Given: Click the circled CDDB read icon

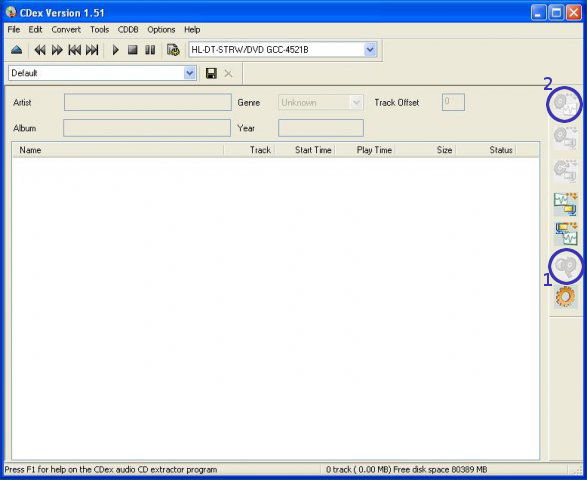Looking at the screenshot, I should [x=566, y=266].
